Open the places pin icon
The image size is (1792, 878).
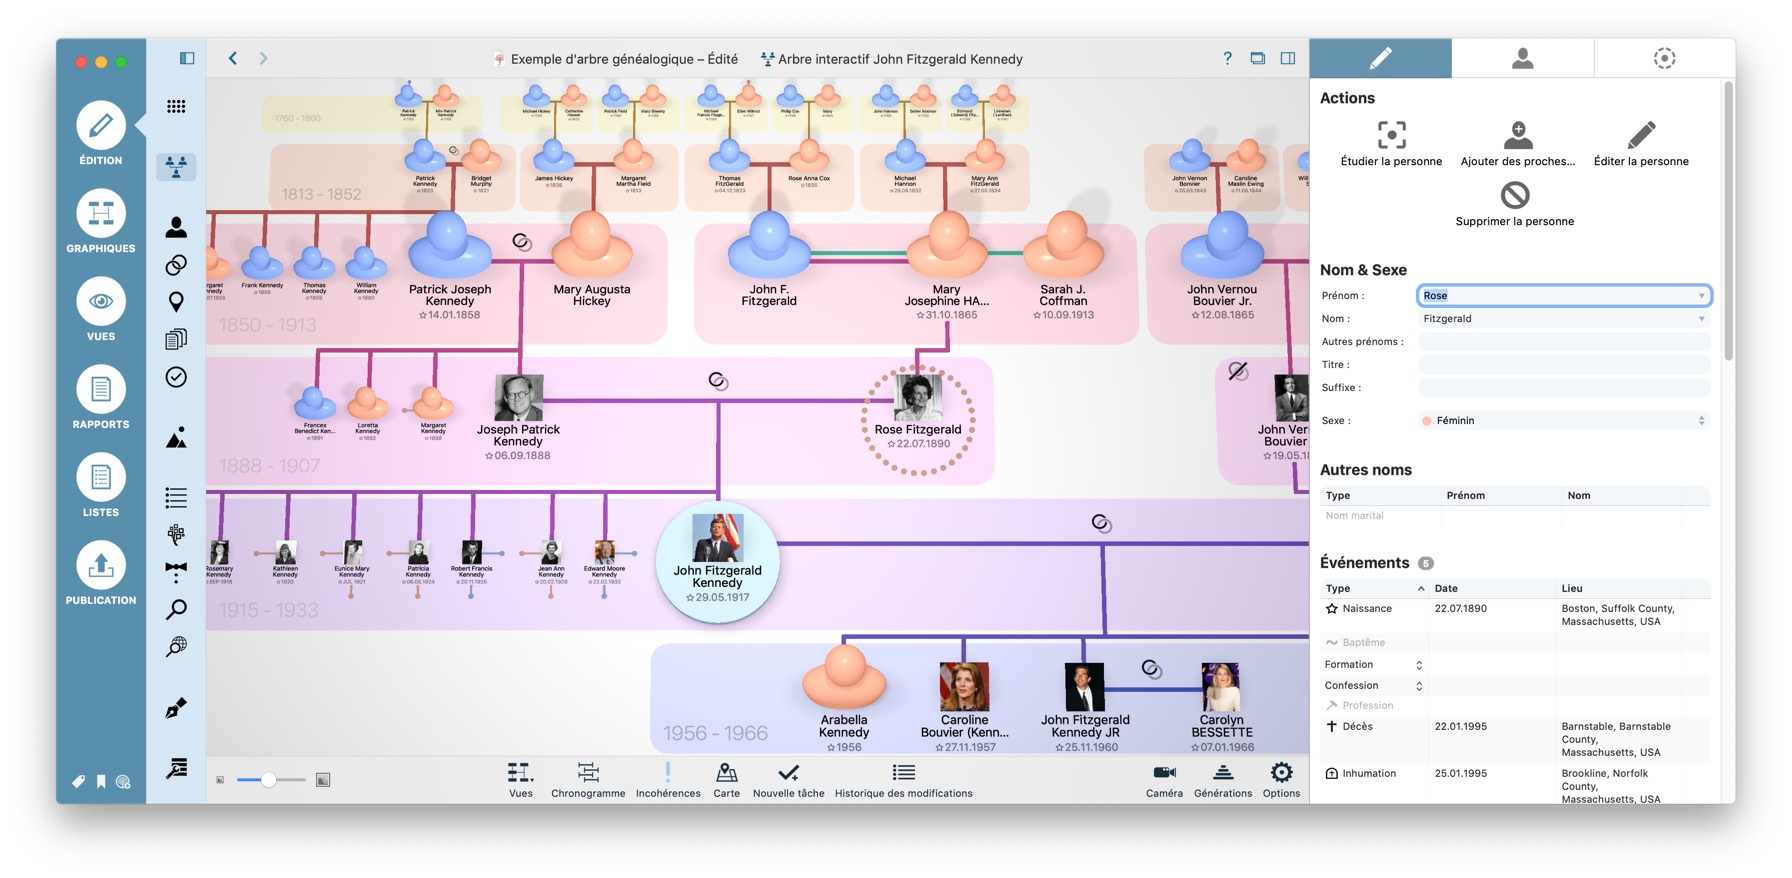(x=176, y=302)
